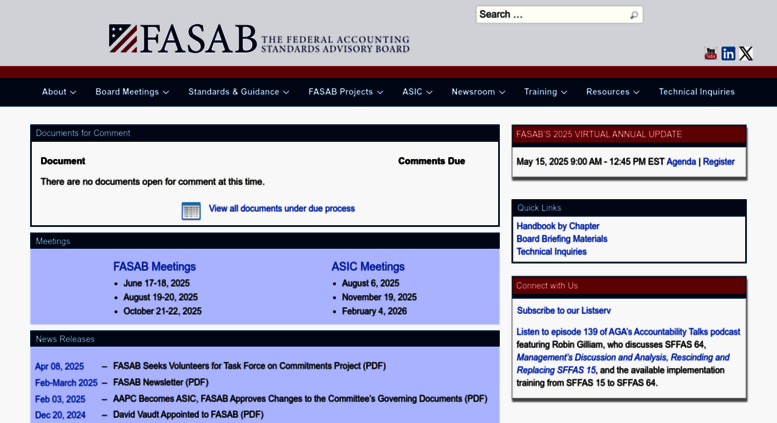The height and width of the screenshot is (423, 777).
Task: Open the About menu
Action: [x=59, y=92]
